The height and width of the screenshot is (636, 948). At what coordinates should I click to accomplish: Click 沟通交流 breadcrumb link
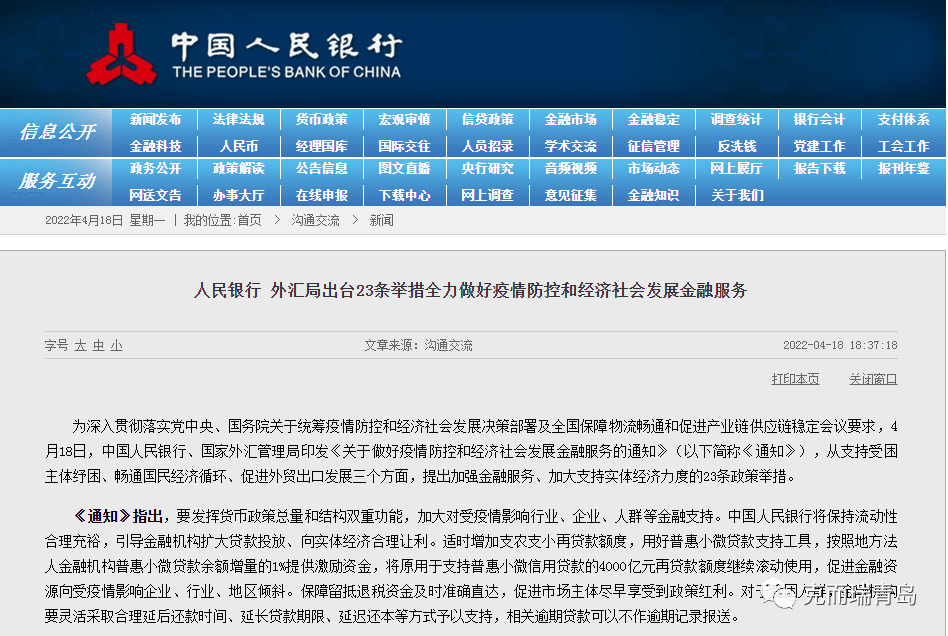[315, 221]
